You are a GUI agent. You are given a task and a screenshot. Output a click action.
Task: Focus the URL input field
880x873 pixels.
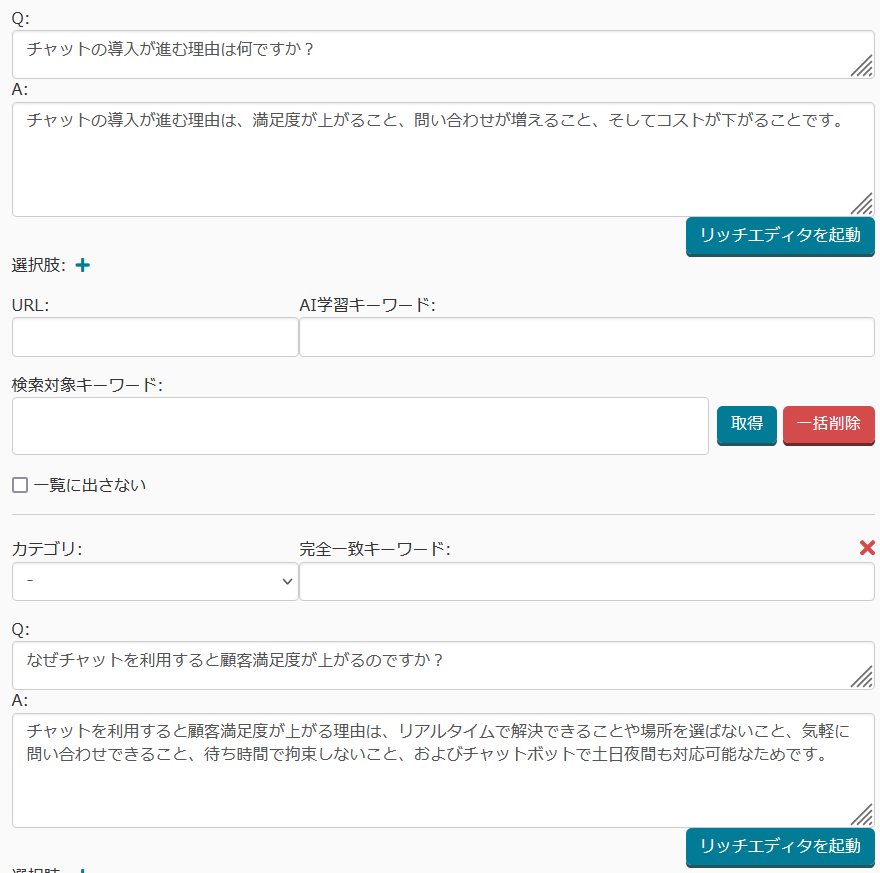(155, 337)
